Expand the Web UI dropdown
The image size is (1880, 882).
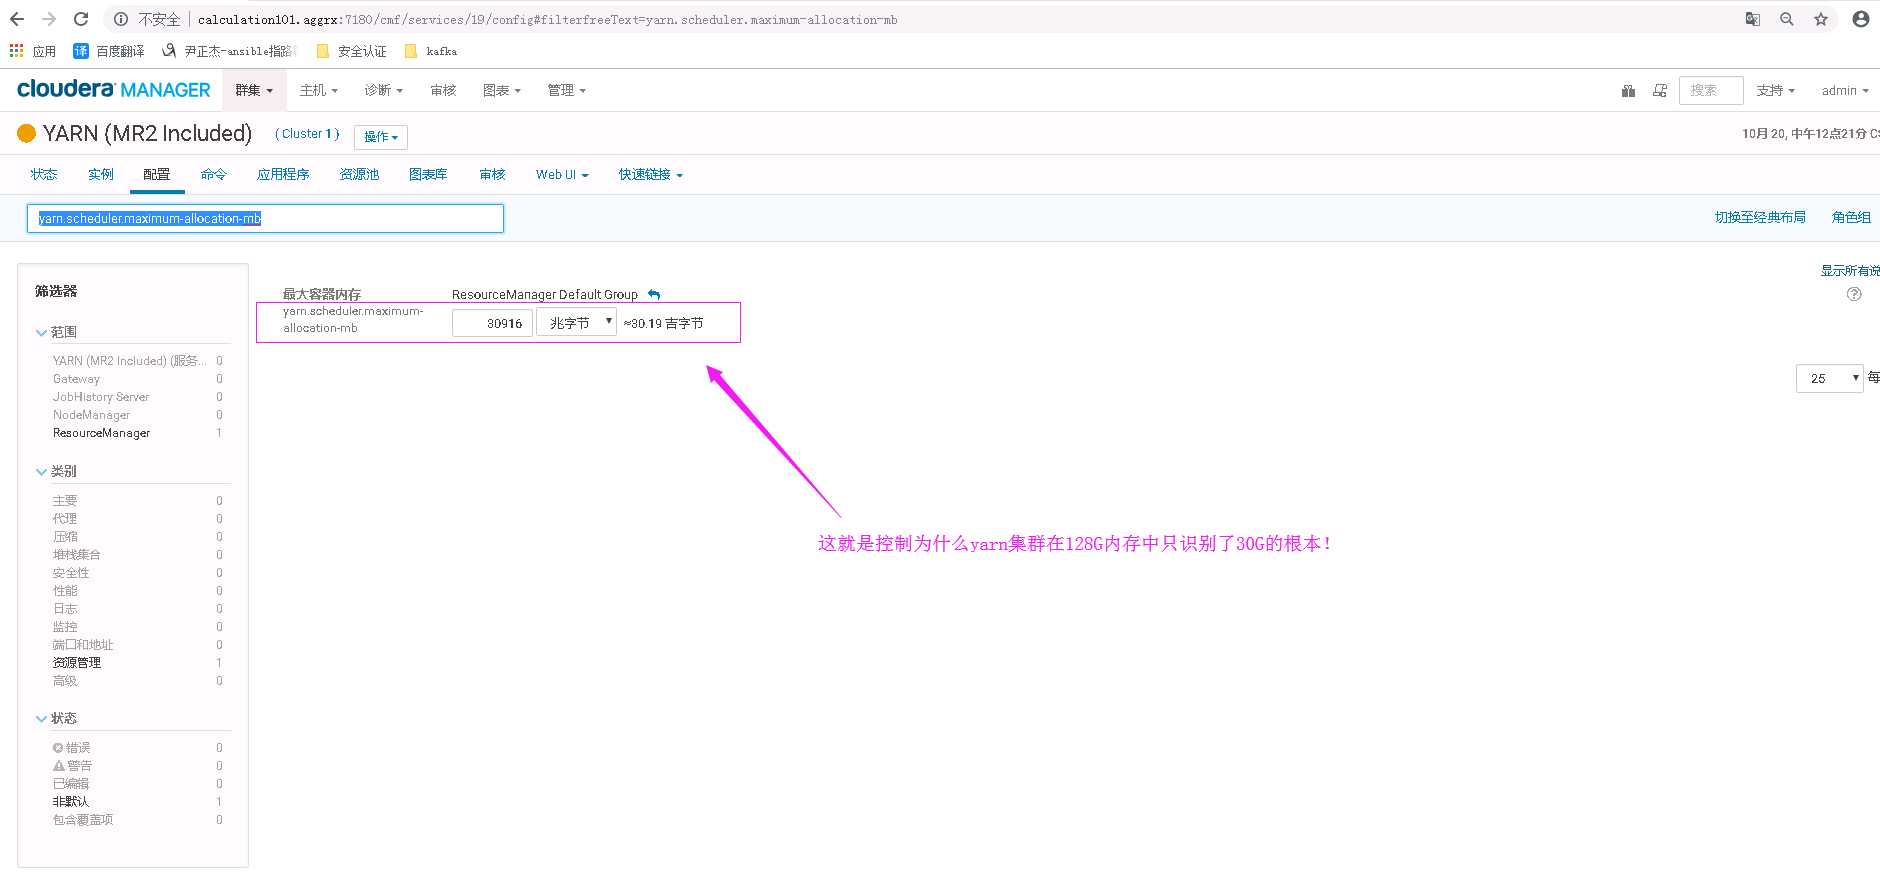pyautogui.click(x=562, y=174)
